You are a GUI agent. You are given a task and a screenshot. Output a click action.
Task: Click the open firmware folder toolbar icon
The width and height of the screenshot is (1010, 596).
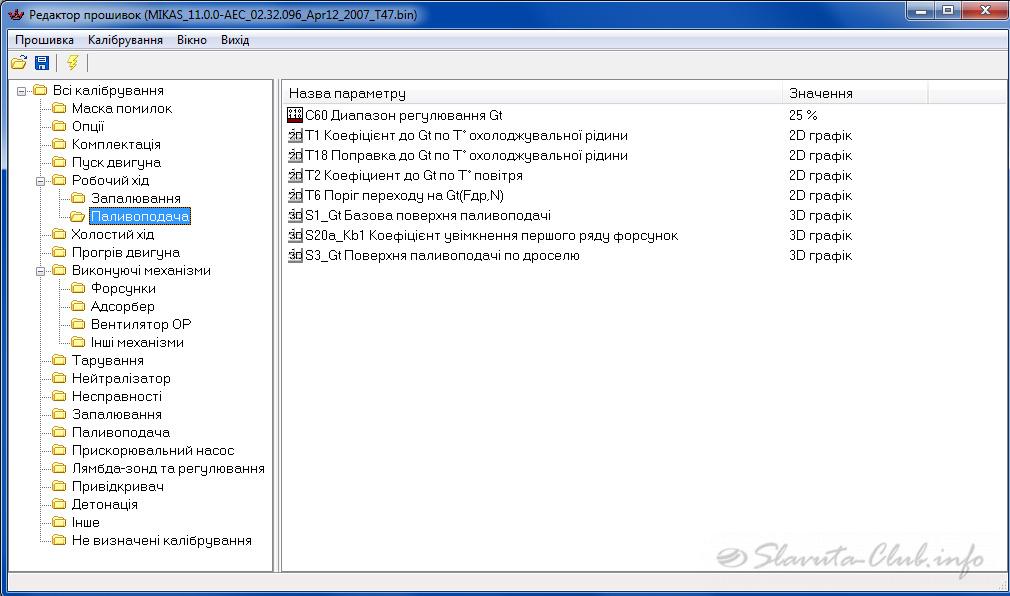tap(19, 63)
